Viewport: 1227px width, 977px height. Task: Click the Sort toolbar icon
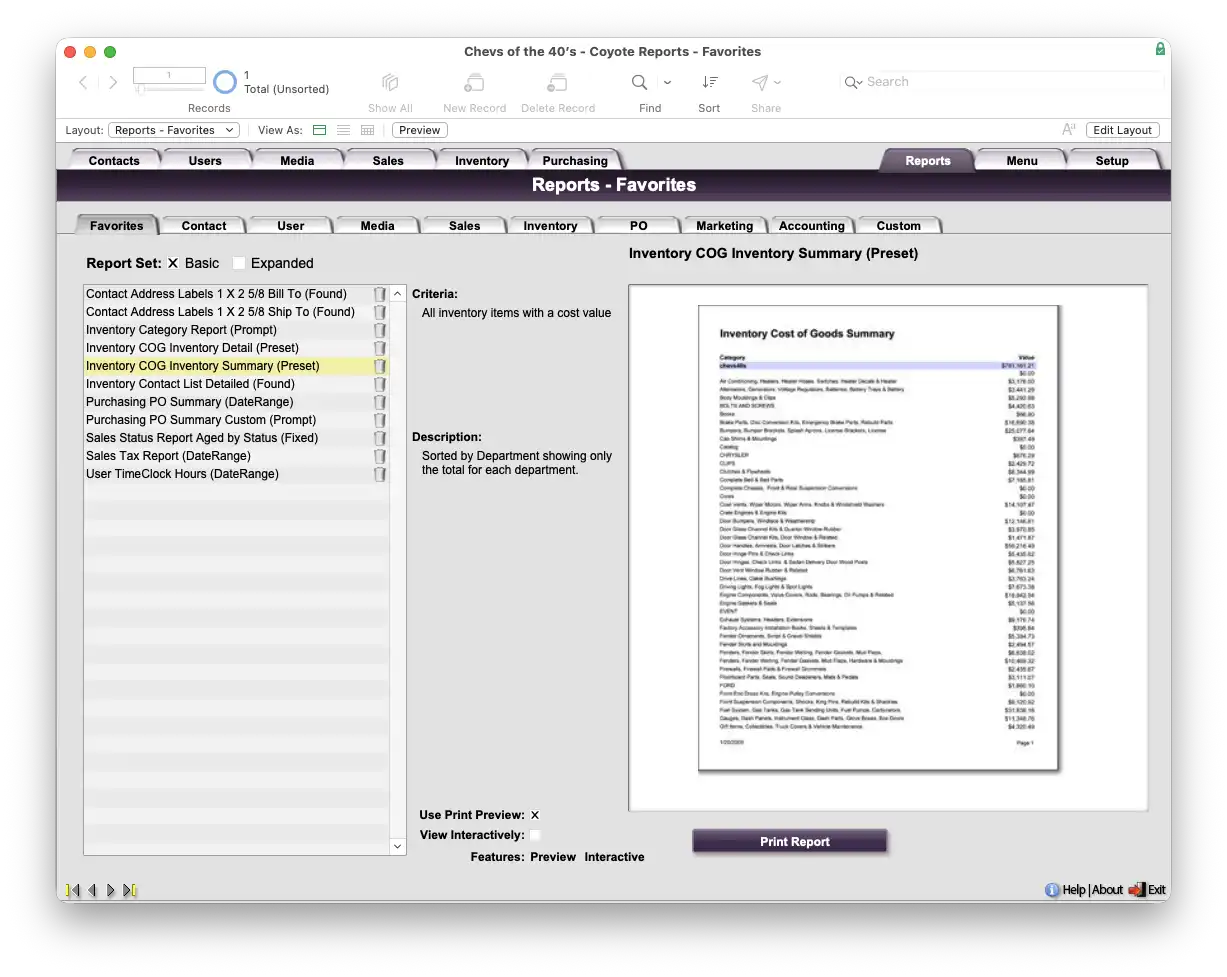[709, 82]
